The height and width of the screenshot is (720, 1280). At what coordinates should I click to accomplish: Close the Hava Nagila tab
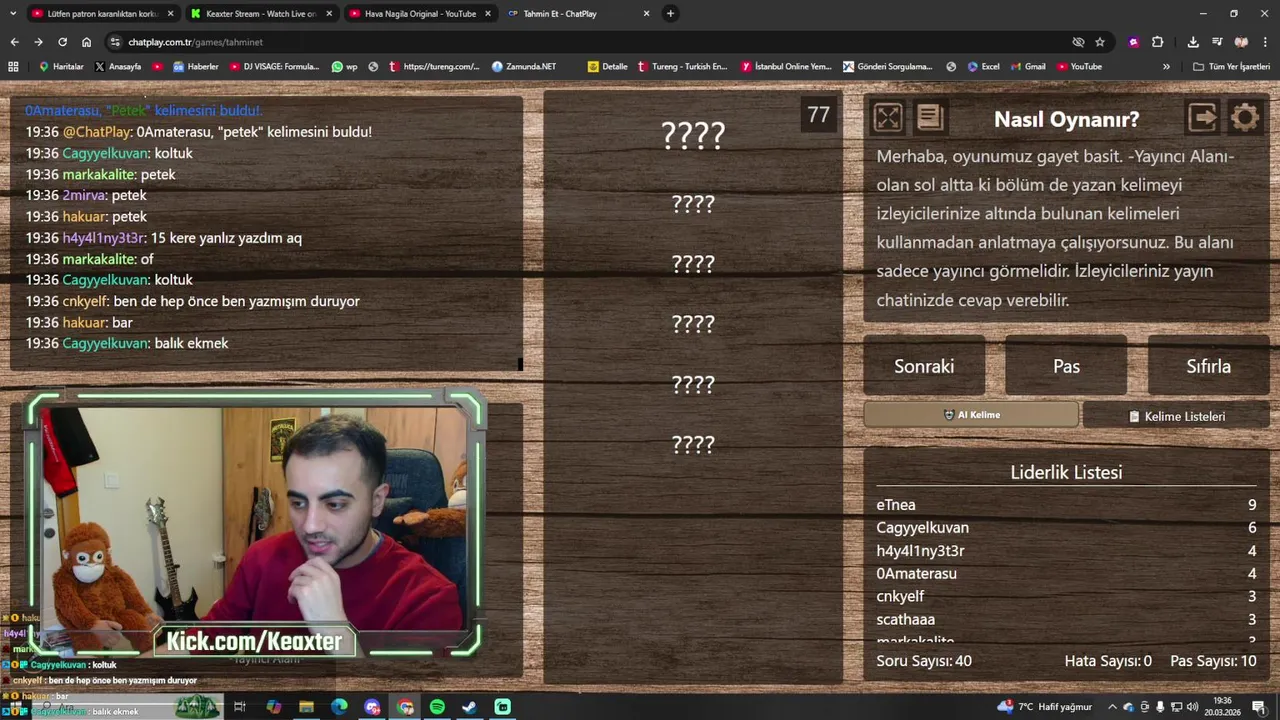point(488,14)
